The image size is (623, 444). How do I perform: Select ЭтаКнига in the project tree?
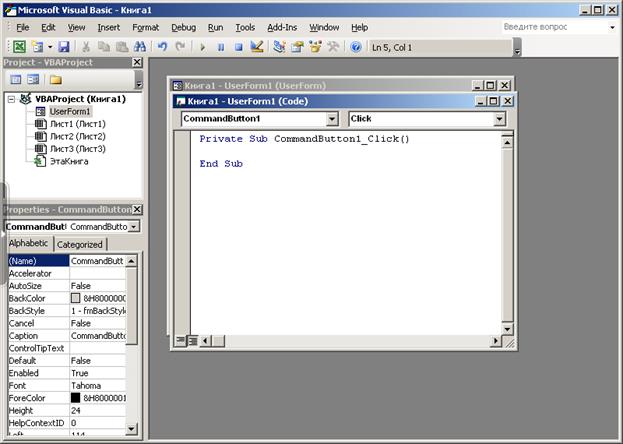(x=68, y=160)
